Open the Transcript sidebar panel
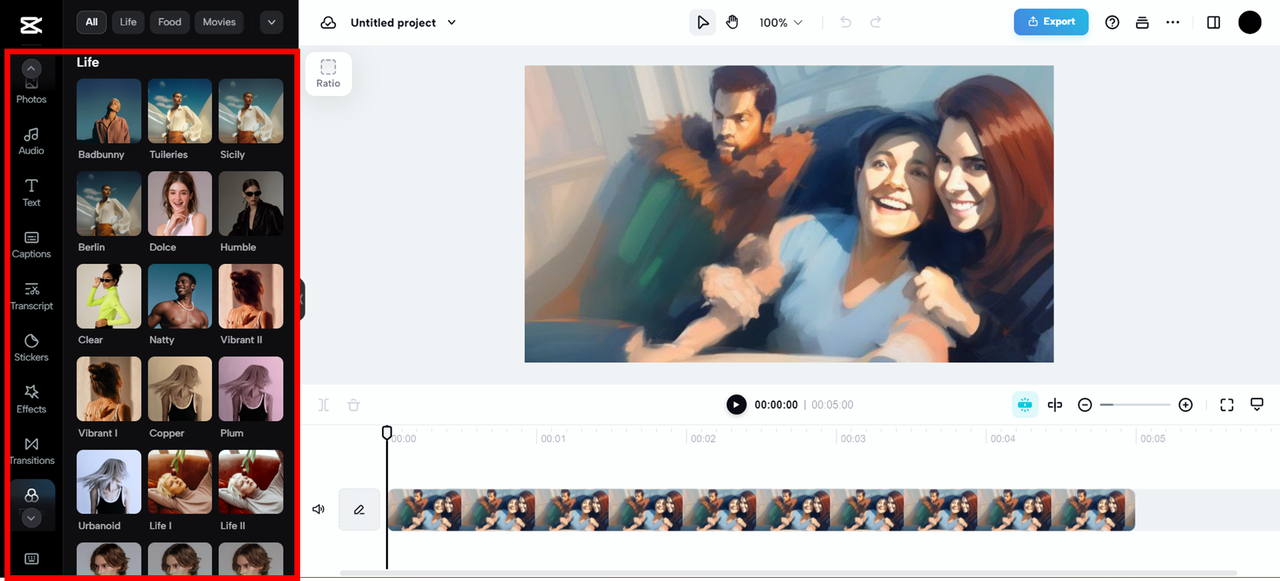The image size is (1280, 581). [x=31, y=296]
